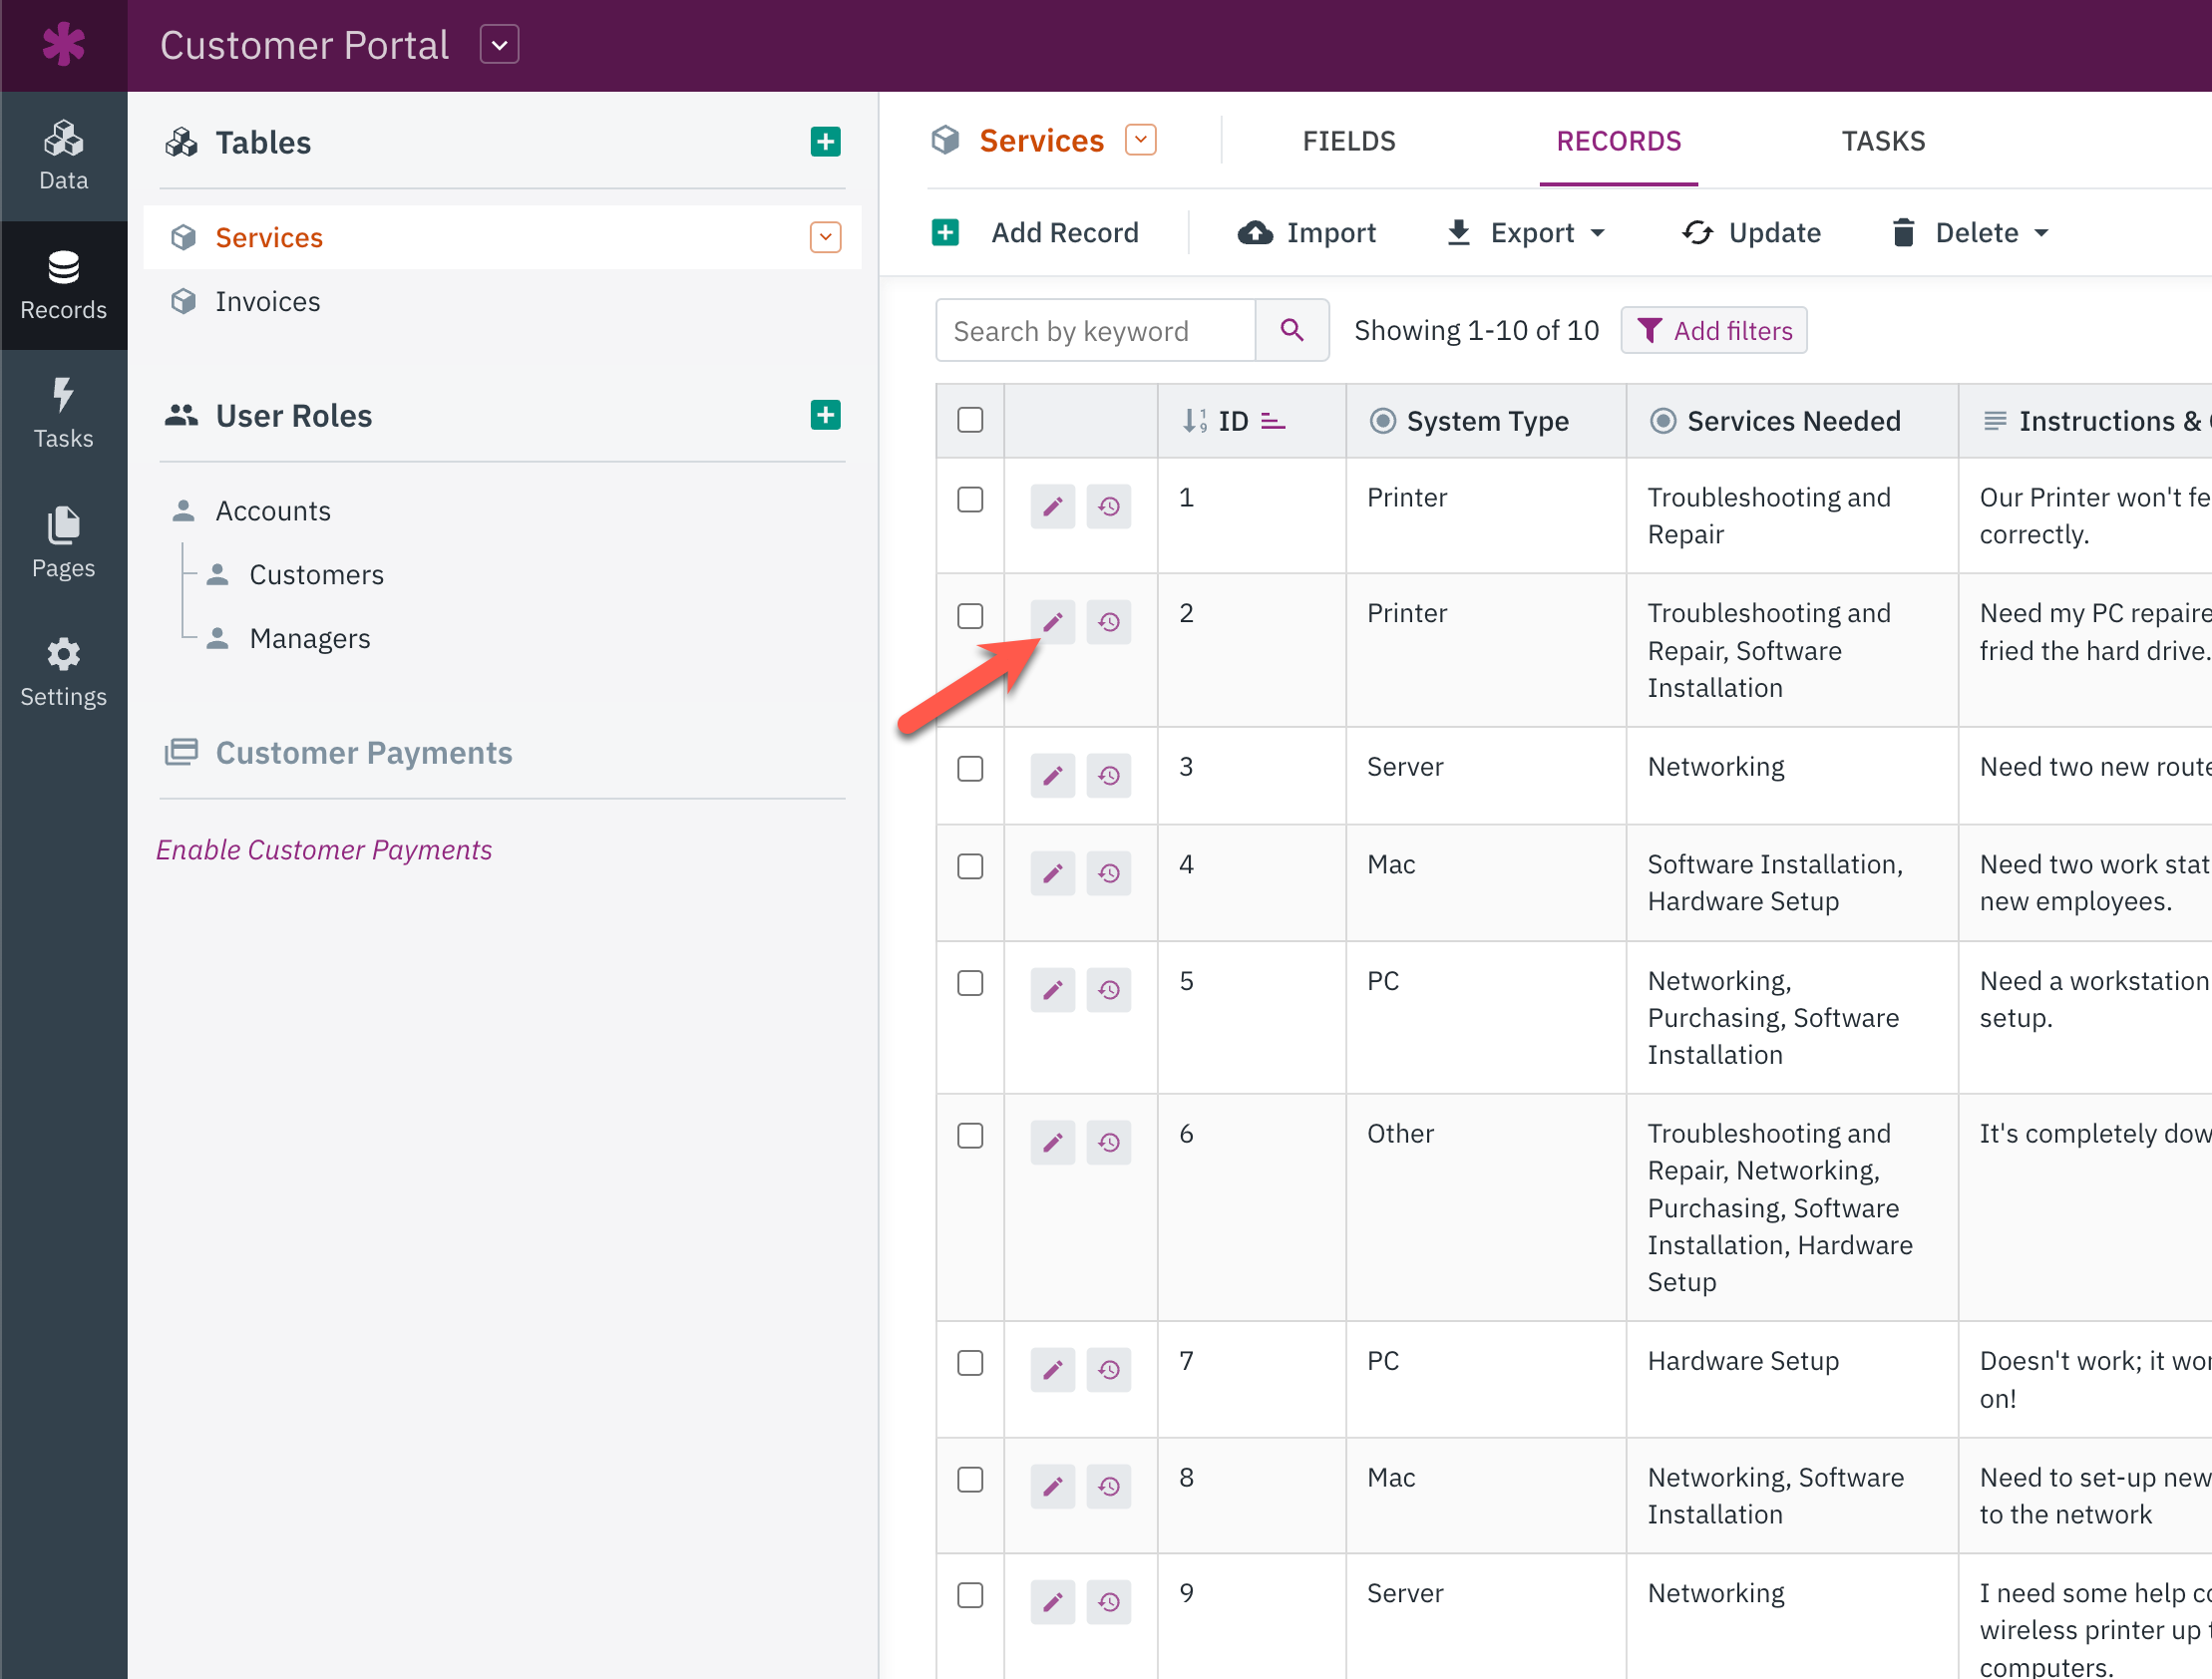The image size is (2212, 1679).
Task: Open the Services table dropdown in sidebar
Action: pos(825,237)
